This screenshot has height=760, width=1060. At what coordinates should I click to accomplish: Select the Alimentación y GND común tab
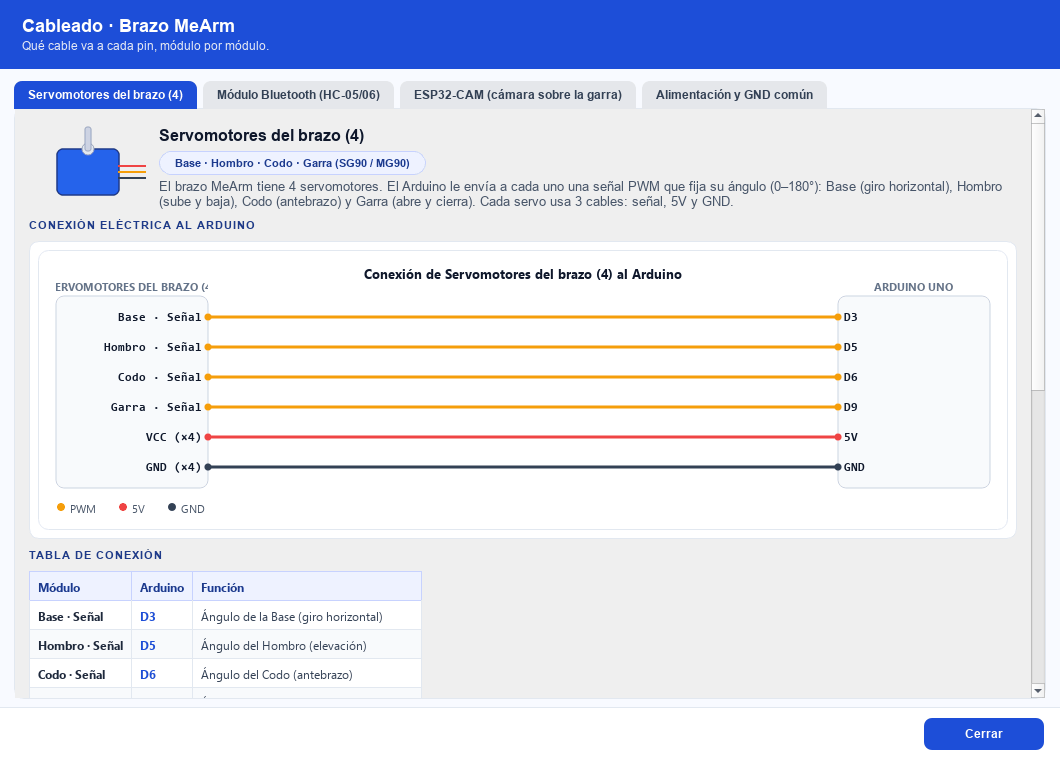tap(734, 95)
